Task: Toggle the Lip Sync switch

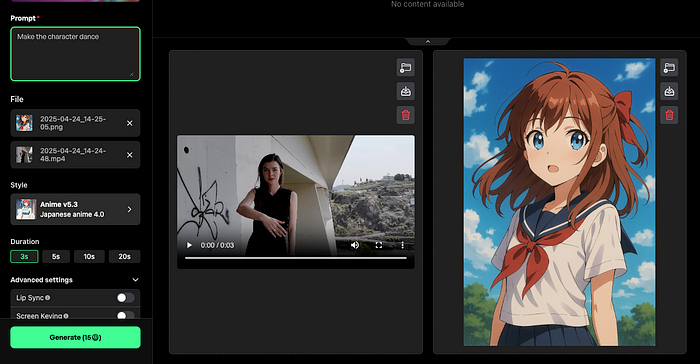Action: [125, 298]
